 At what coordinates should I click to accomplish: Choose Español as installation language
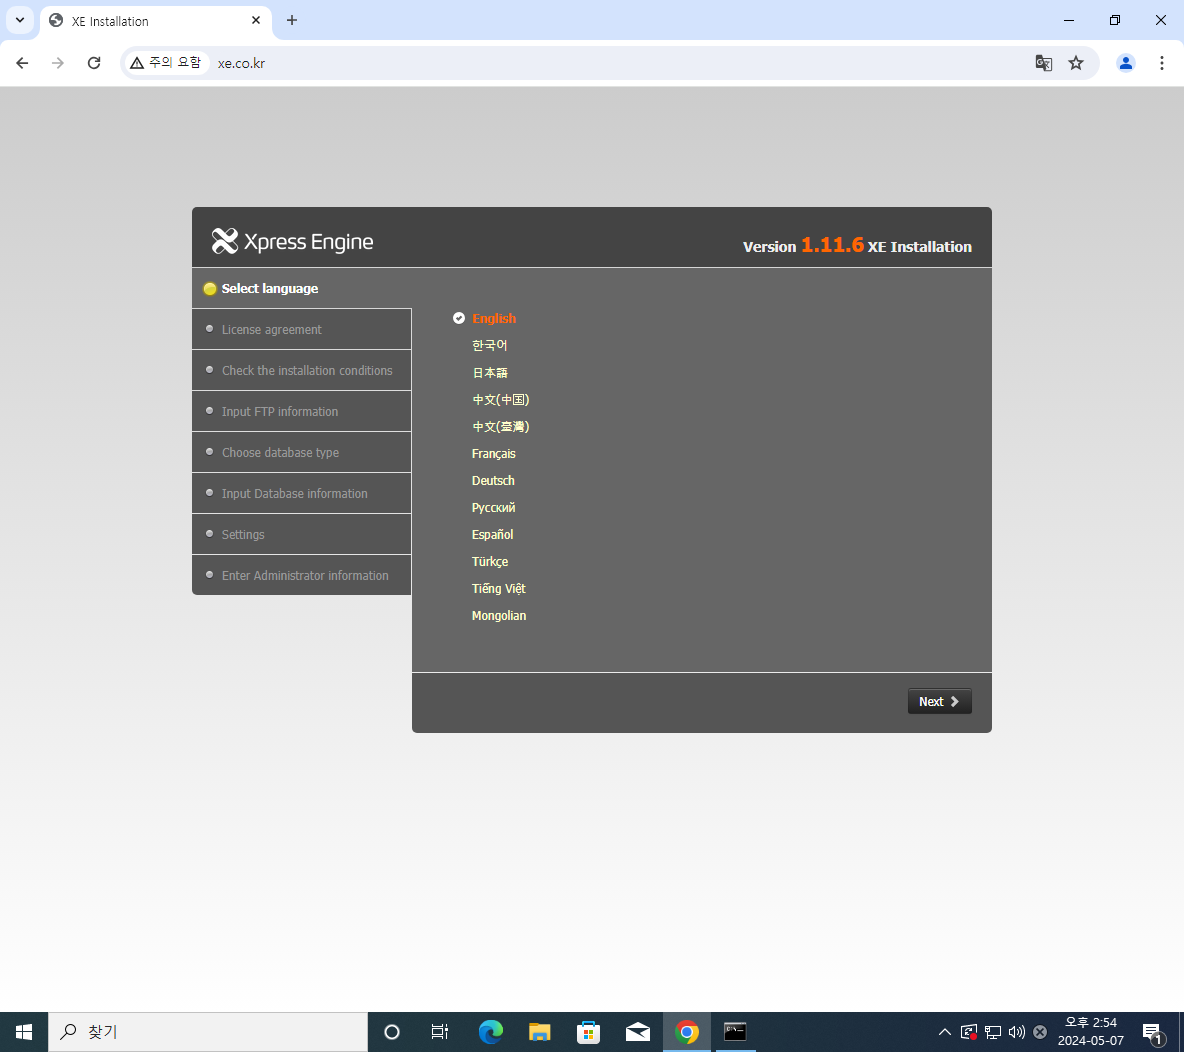tap(492, 535)
